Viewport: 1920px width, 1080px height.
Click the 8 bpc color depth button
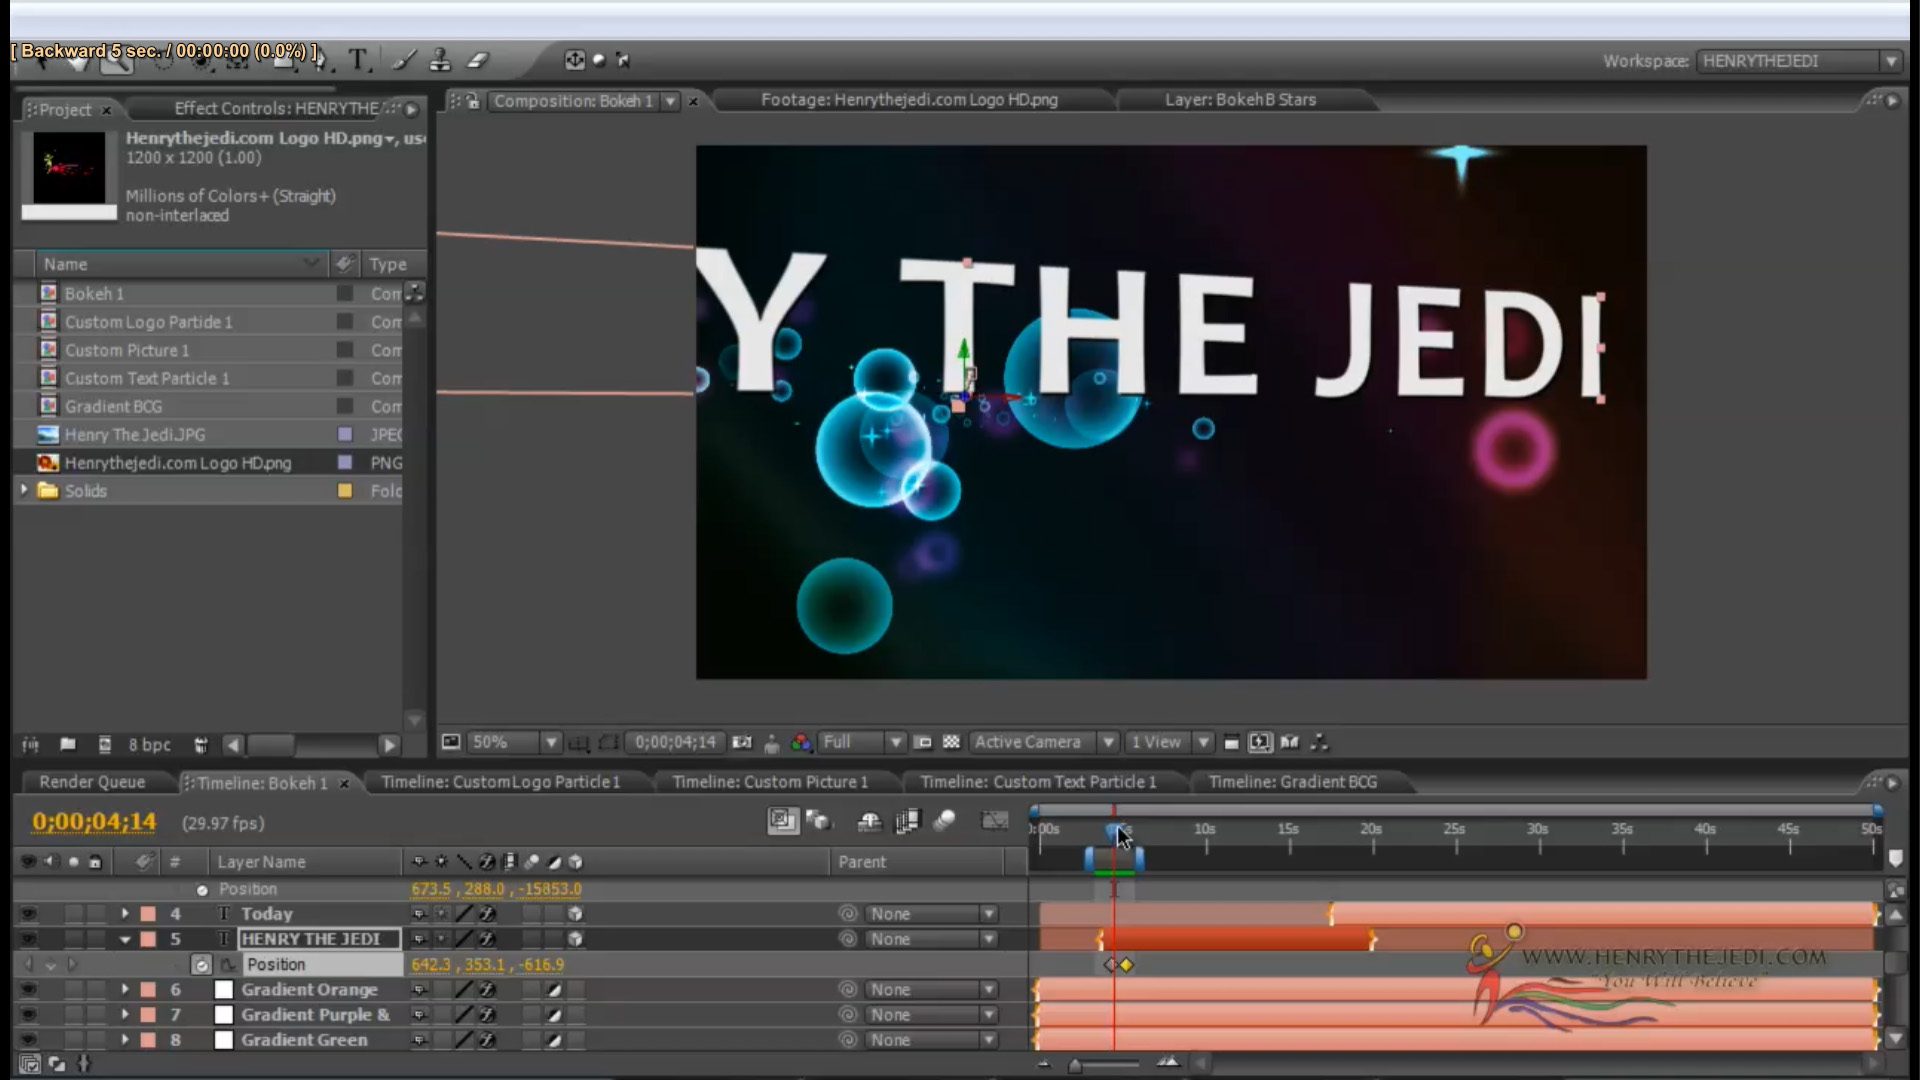click(149, 745)
